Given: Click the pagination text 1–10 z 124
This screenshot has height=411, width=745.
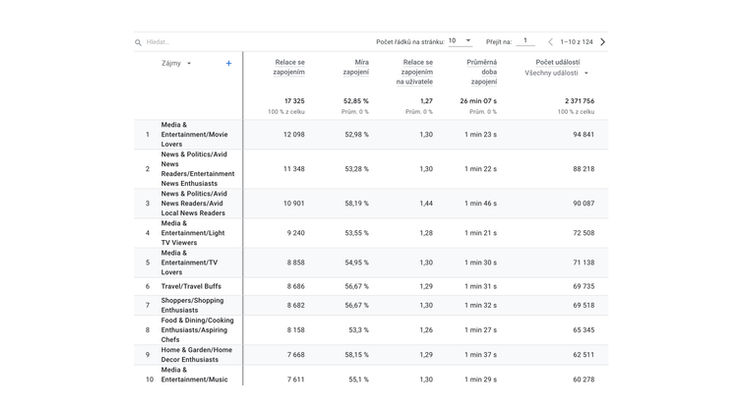Looking at the screenshot, I should (576, 42).
